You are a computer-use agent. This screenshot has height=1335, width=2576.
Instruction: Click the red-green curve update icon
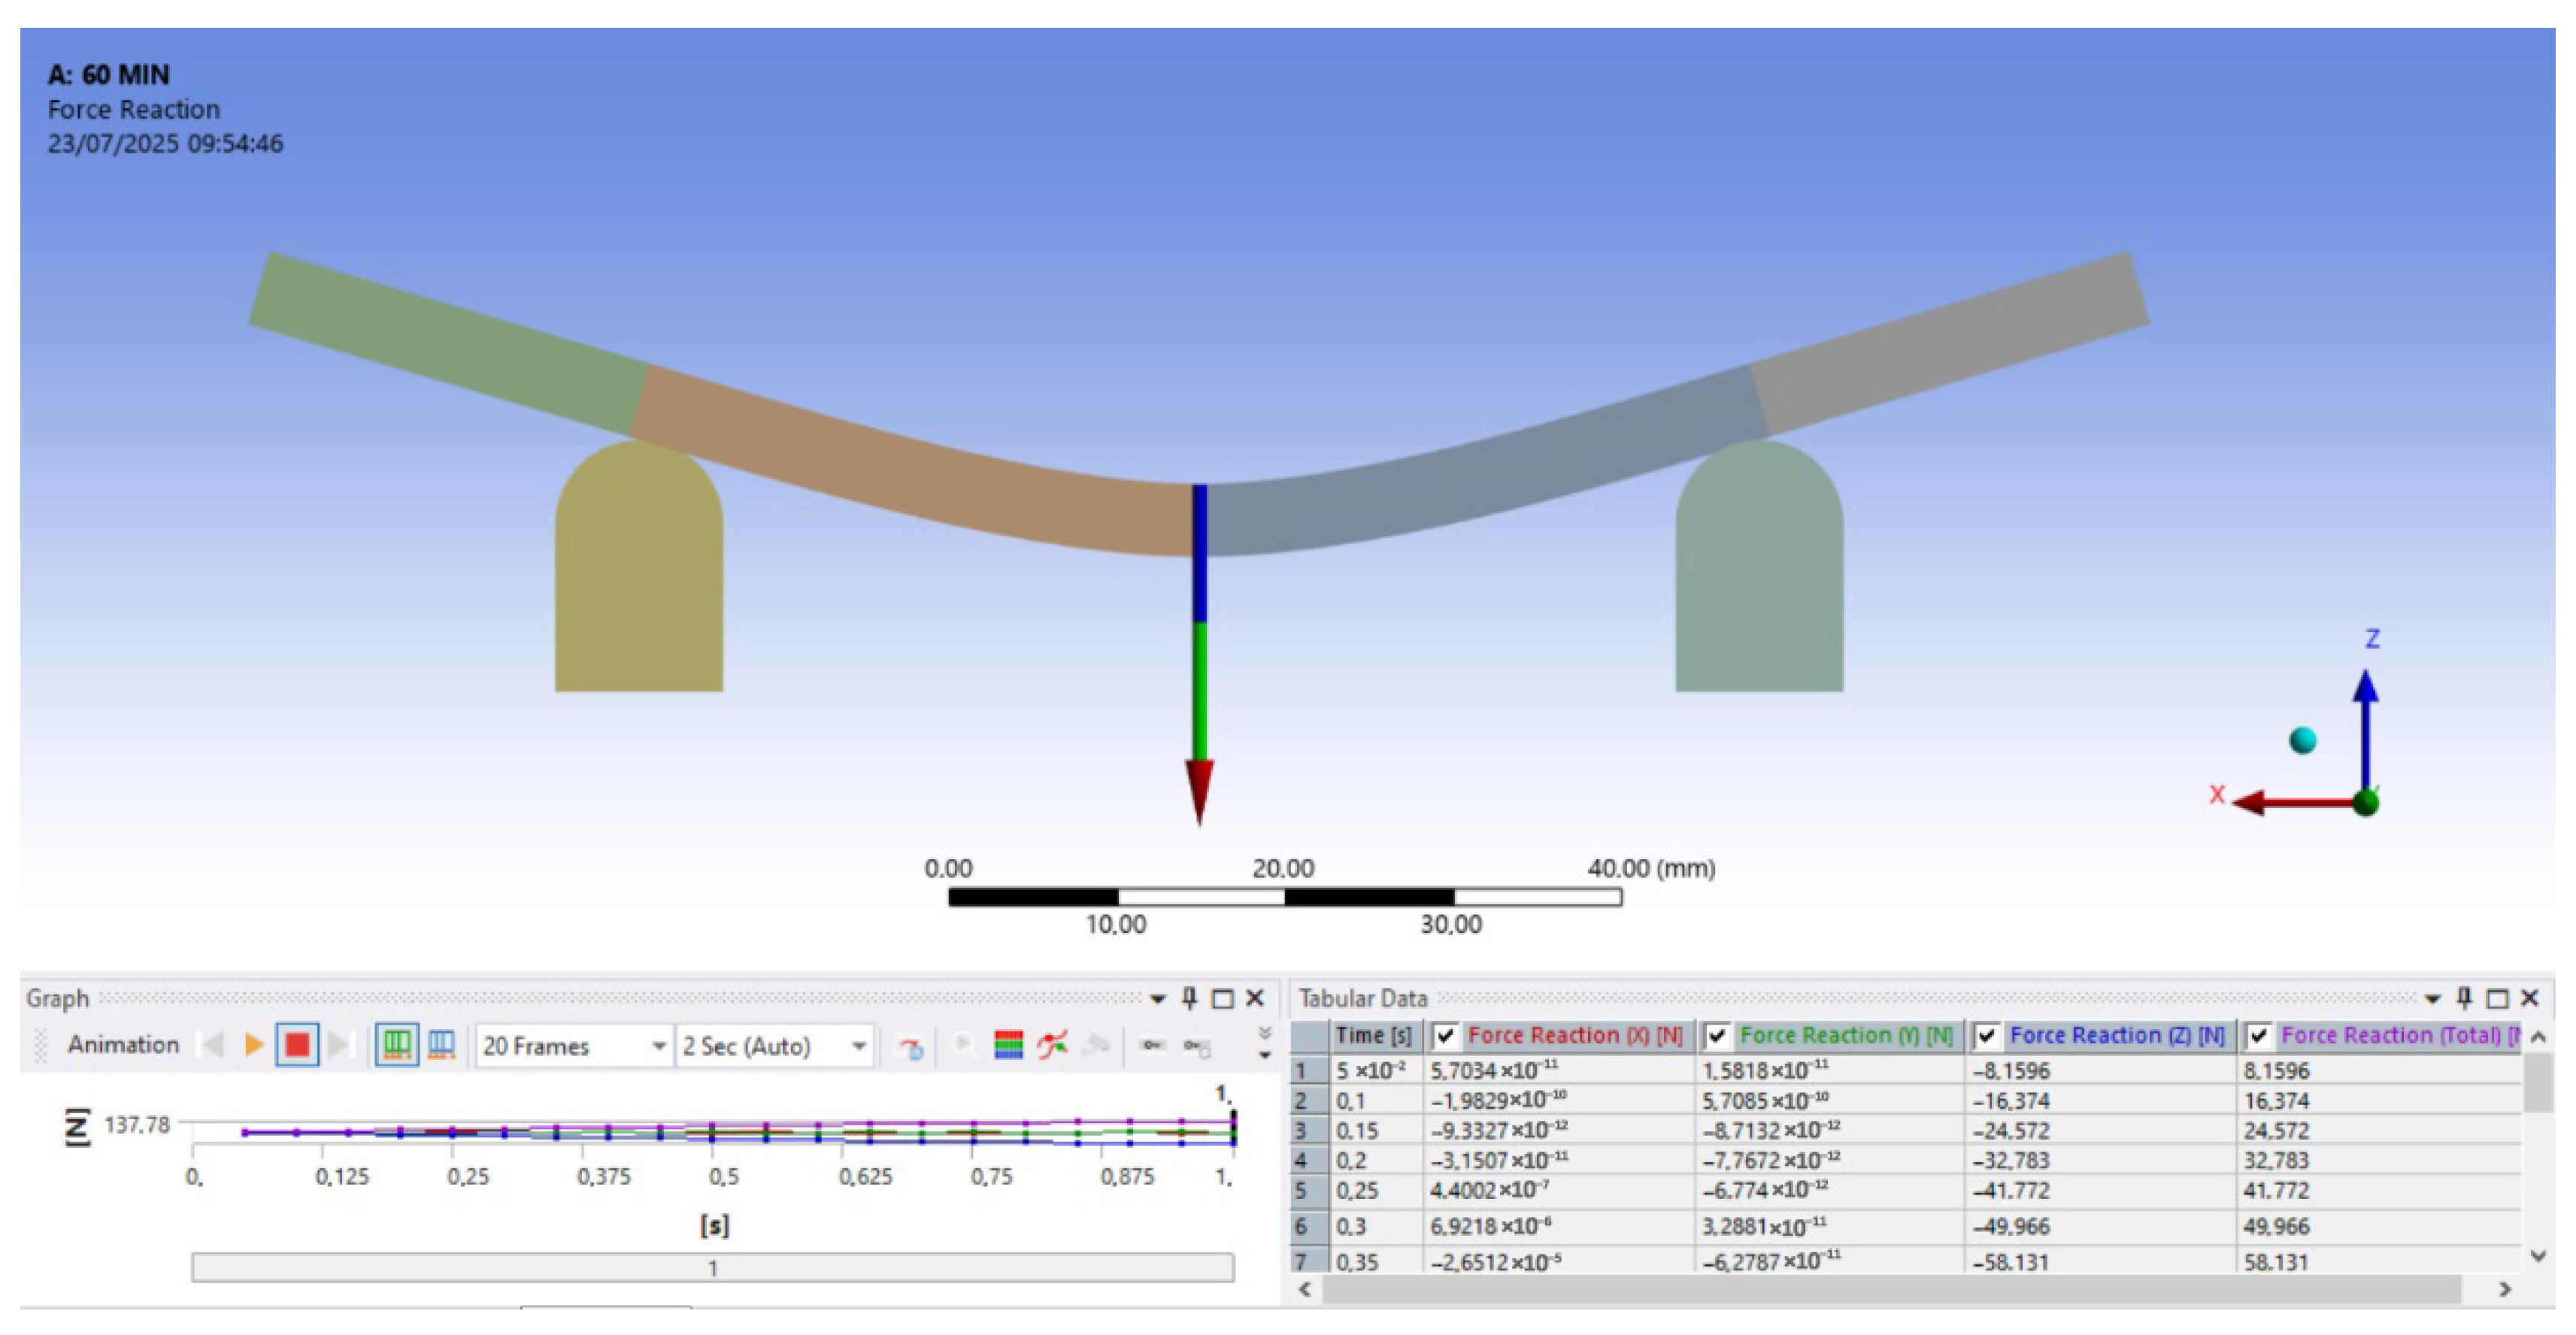(1052, 1045)
